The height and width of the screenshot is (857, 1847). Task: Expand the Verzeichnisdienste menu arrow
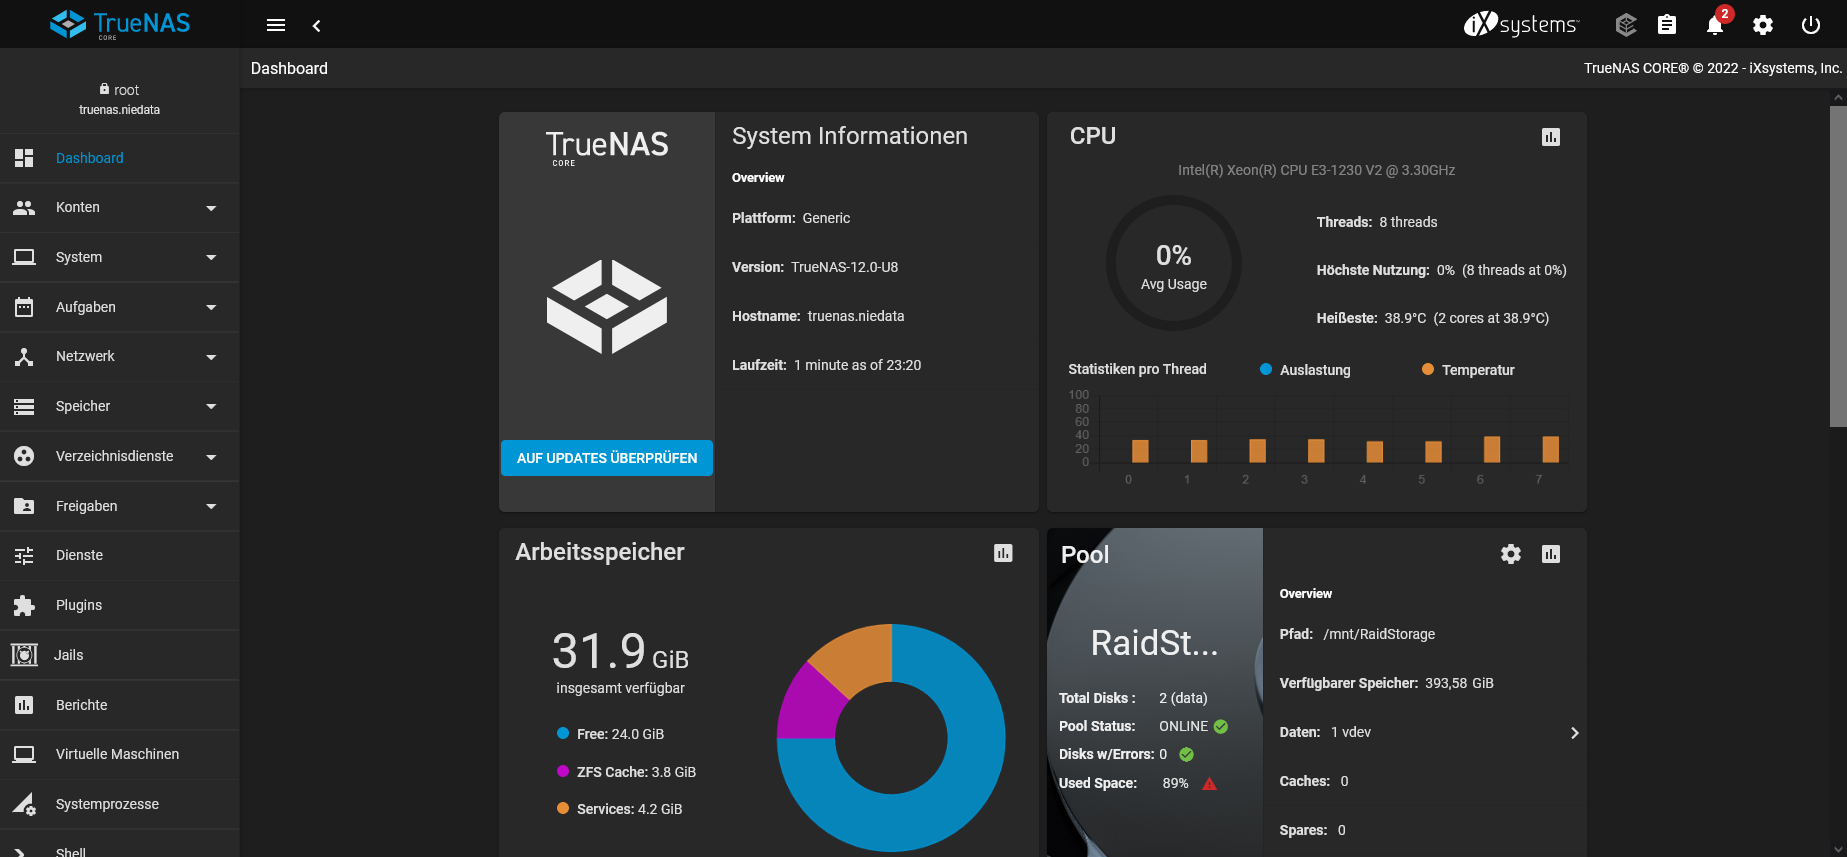211,457
